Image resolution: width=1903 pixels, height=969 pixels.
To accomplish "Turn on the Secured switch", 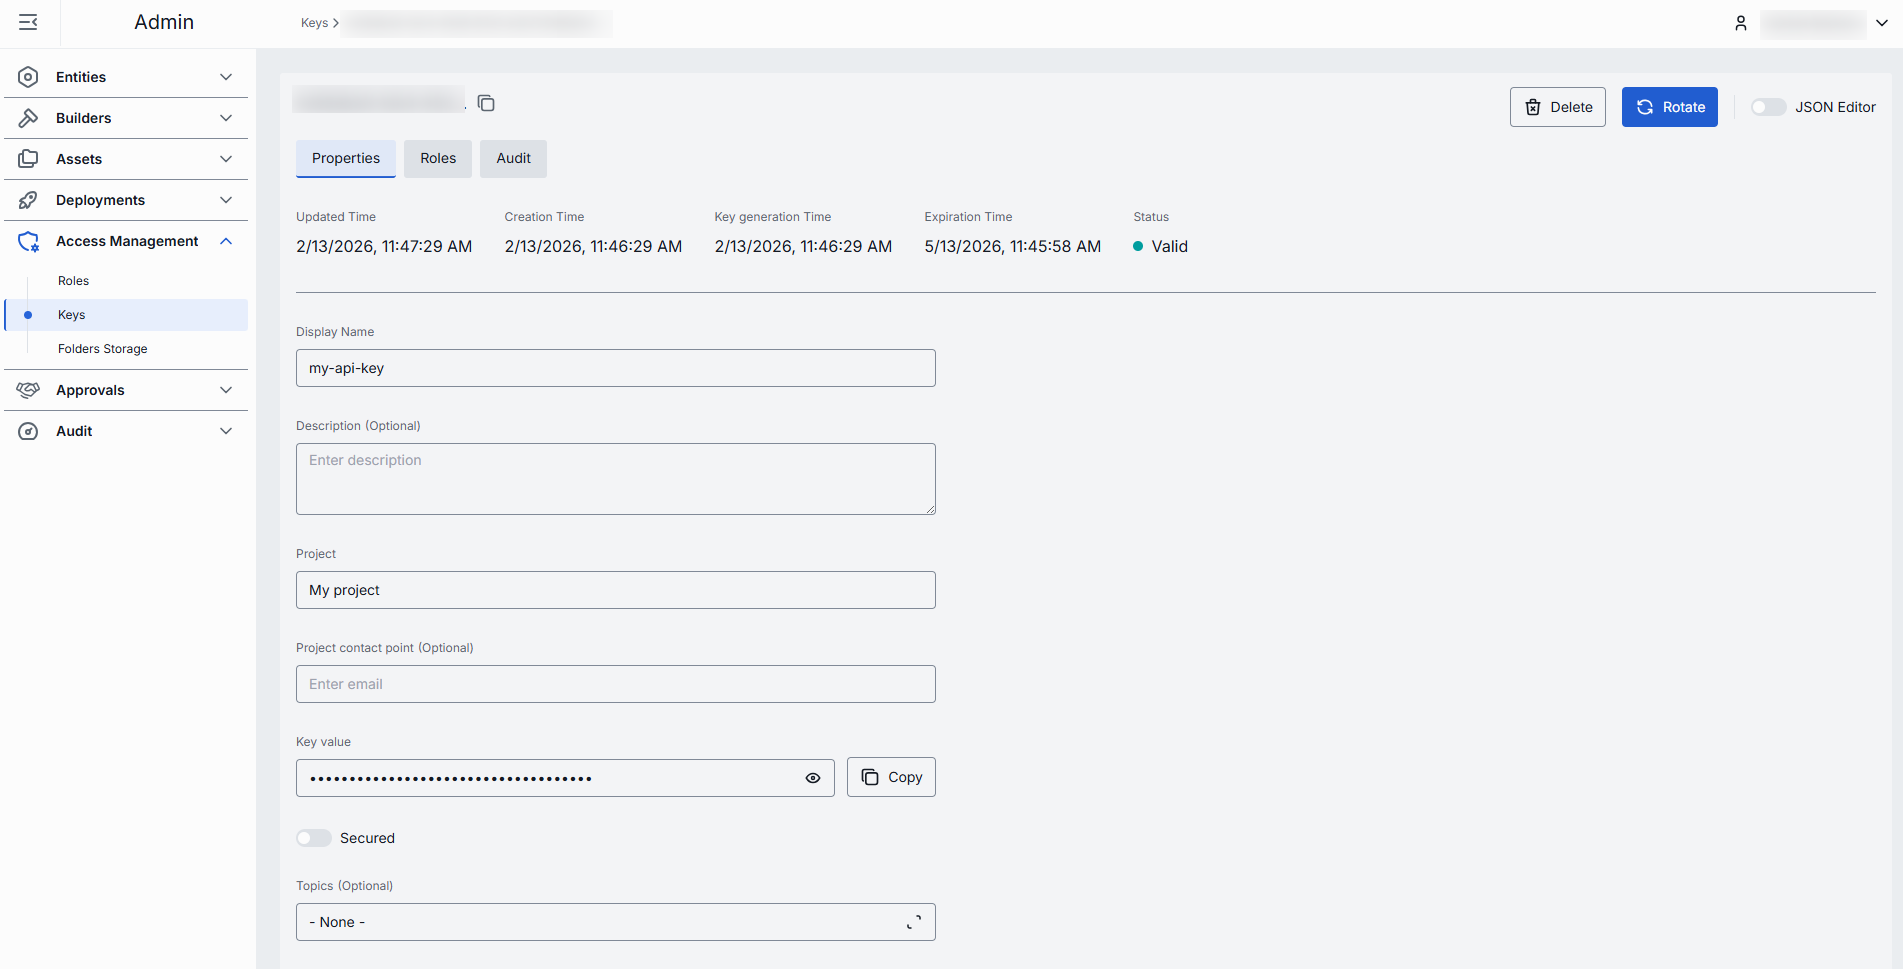I will click(314, 838).
